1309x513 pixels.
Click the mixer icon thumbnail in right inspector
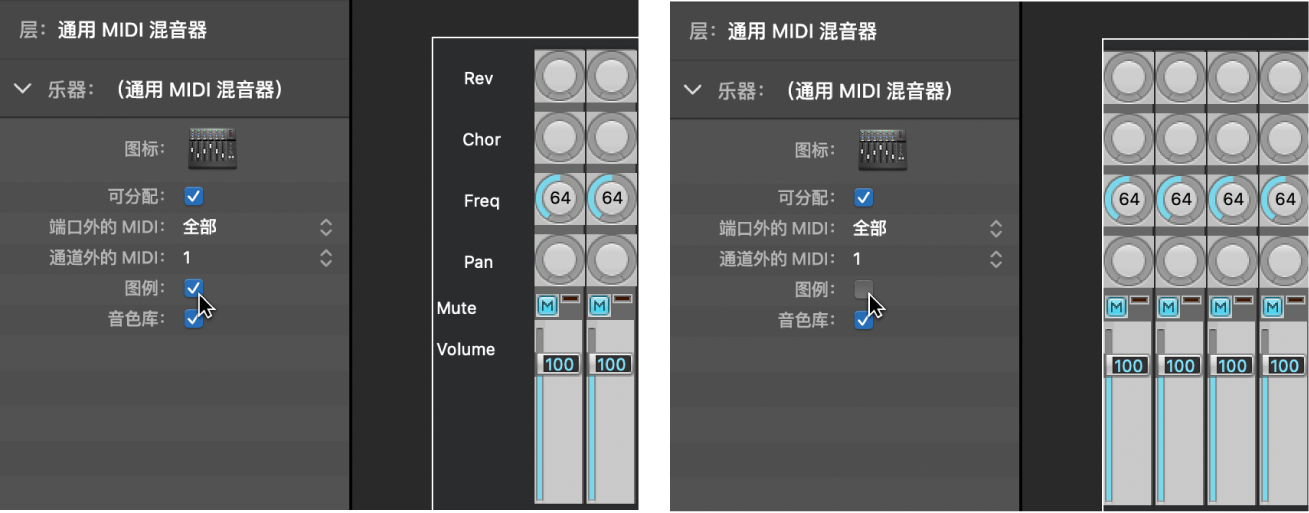pos(883,149)
